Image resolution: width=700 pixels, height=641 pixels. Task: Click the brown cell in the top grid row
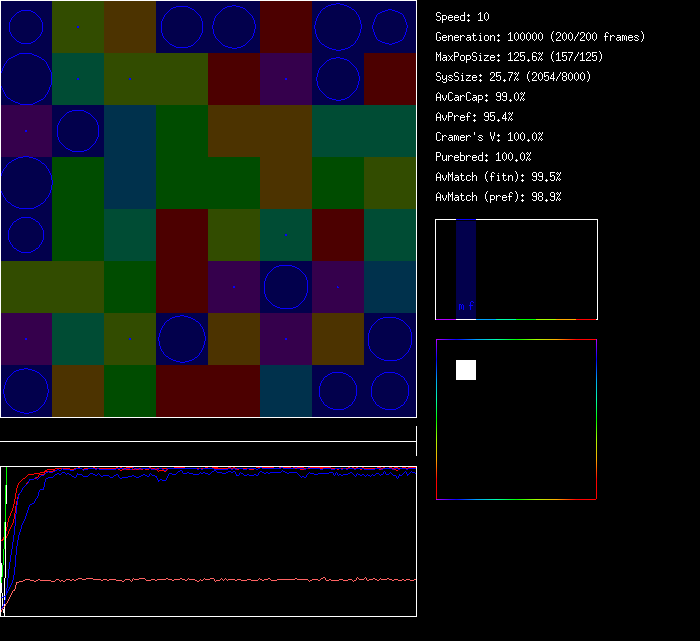click(130, 27)
